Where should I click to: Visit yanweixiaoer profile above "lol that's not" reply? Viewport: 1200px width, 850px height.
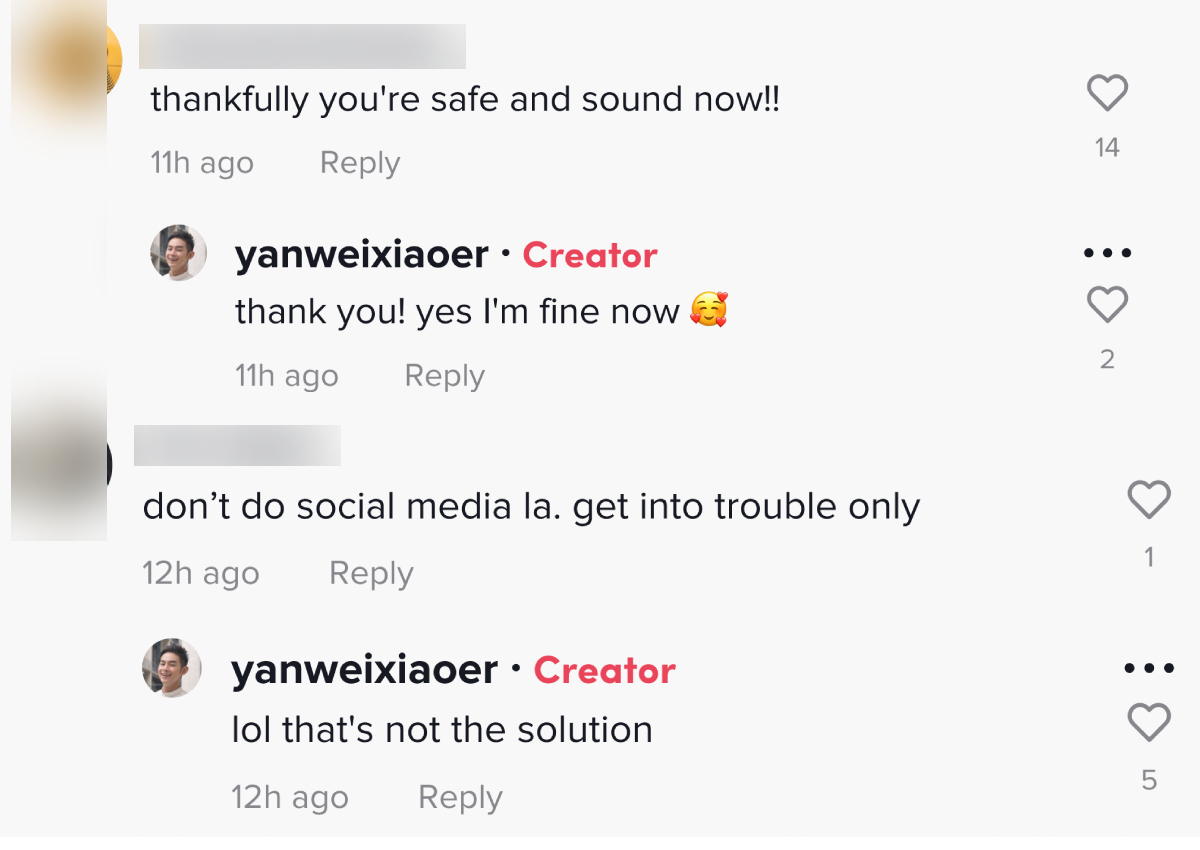point(364,670)
